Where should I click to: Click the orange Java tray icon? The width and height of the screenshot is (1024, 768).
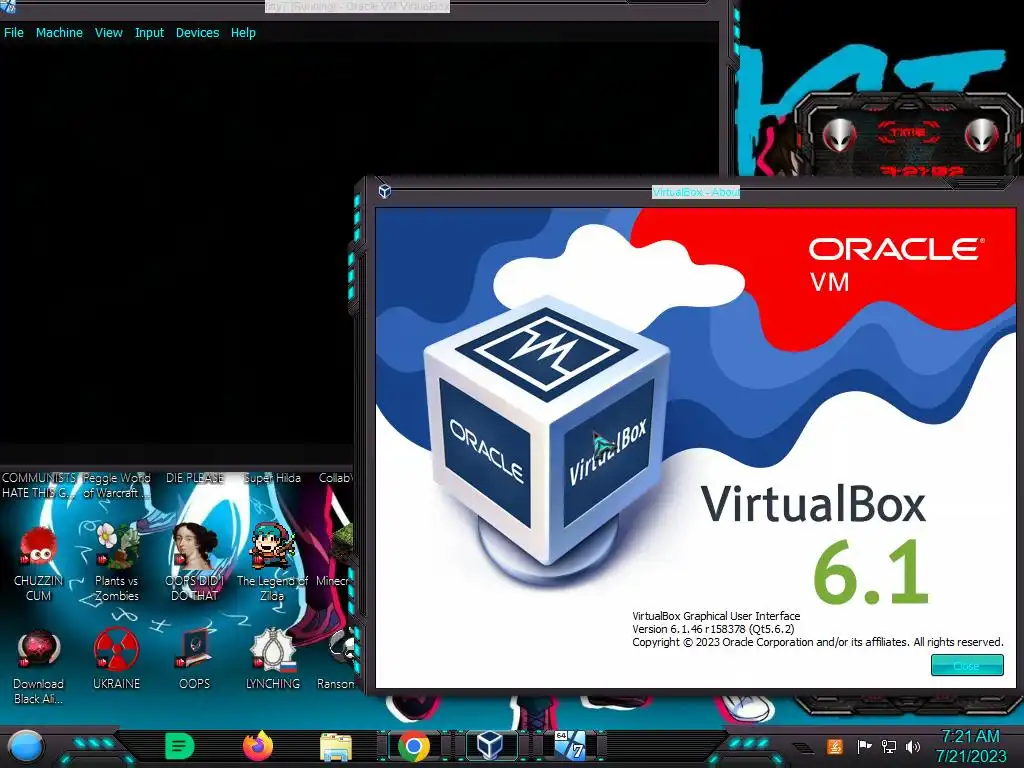point(835,746)
